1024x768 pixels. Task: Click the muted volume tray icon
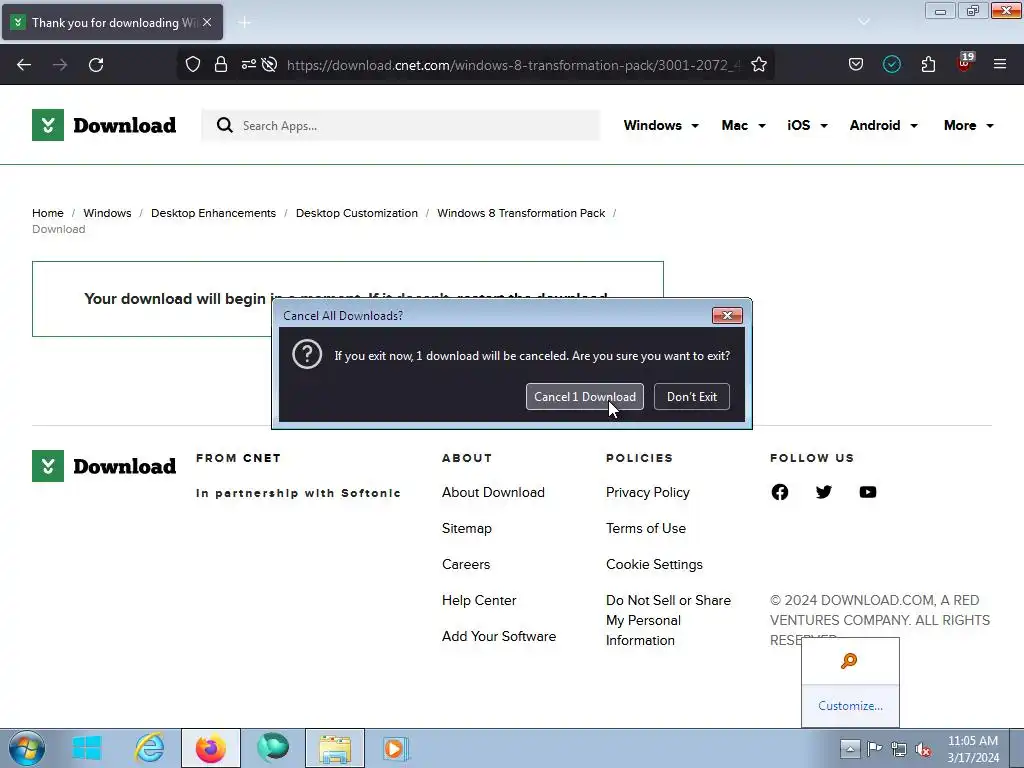click(923, 749)
